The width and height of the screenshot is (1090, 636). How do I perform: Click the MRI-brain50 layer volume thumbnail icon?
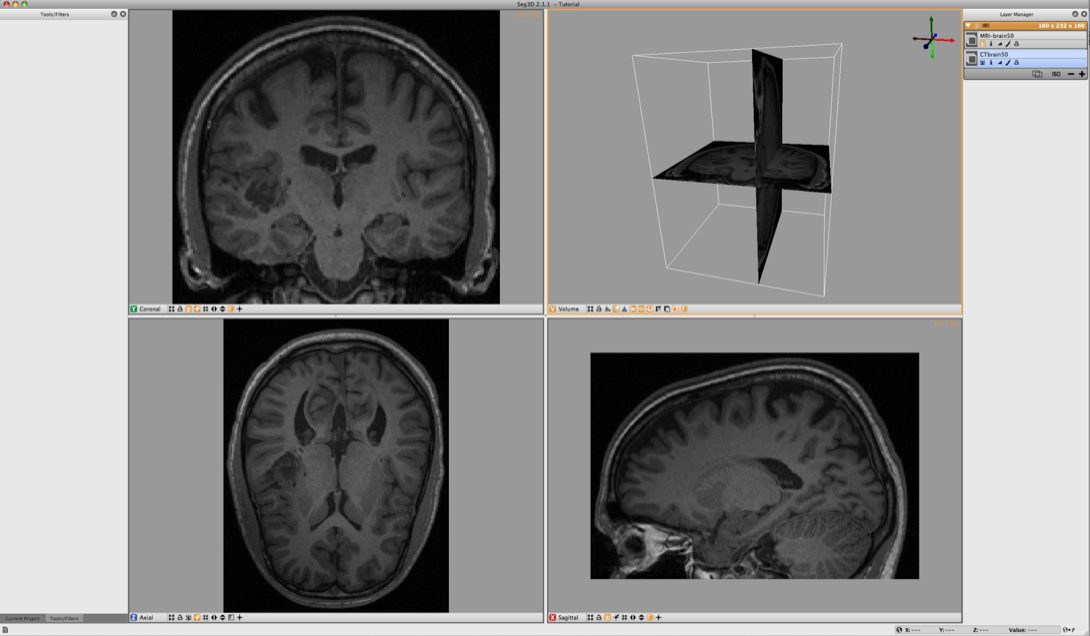(x=972, y=40)
